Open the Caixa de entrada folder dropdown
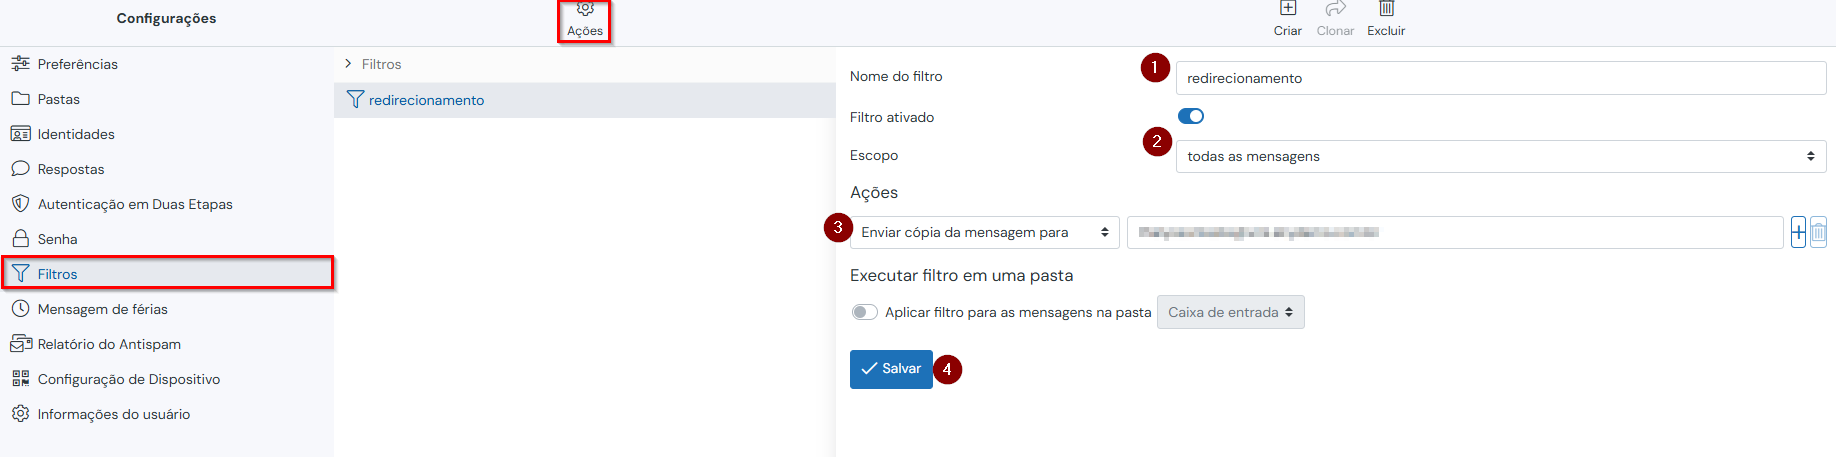The height and width of the screenshot is (457, 1836). tap(1230, 312)
